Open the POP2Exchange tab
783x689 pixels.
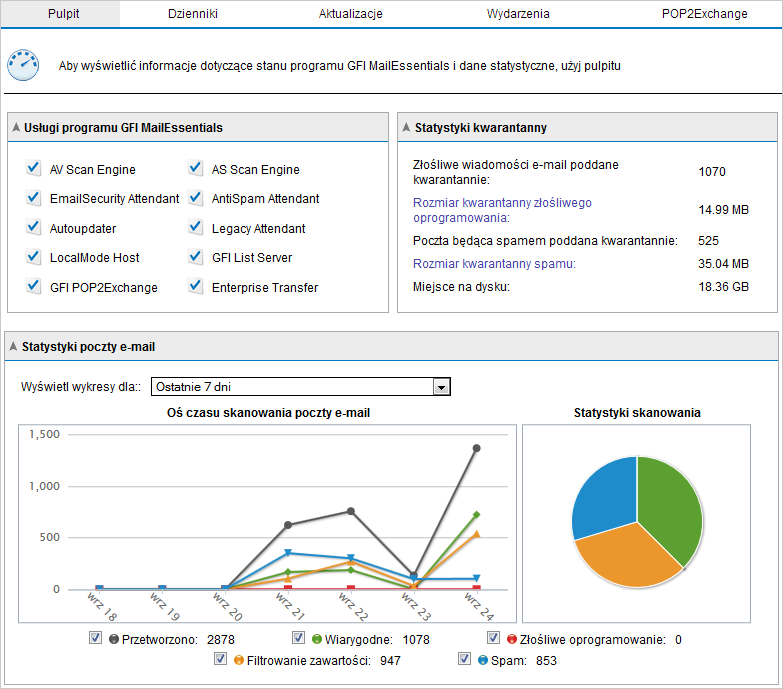(x=705, y=13)
